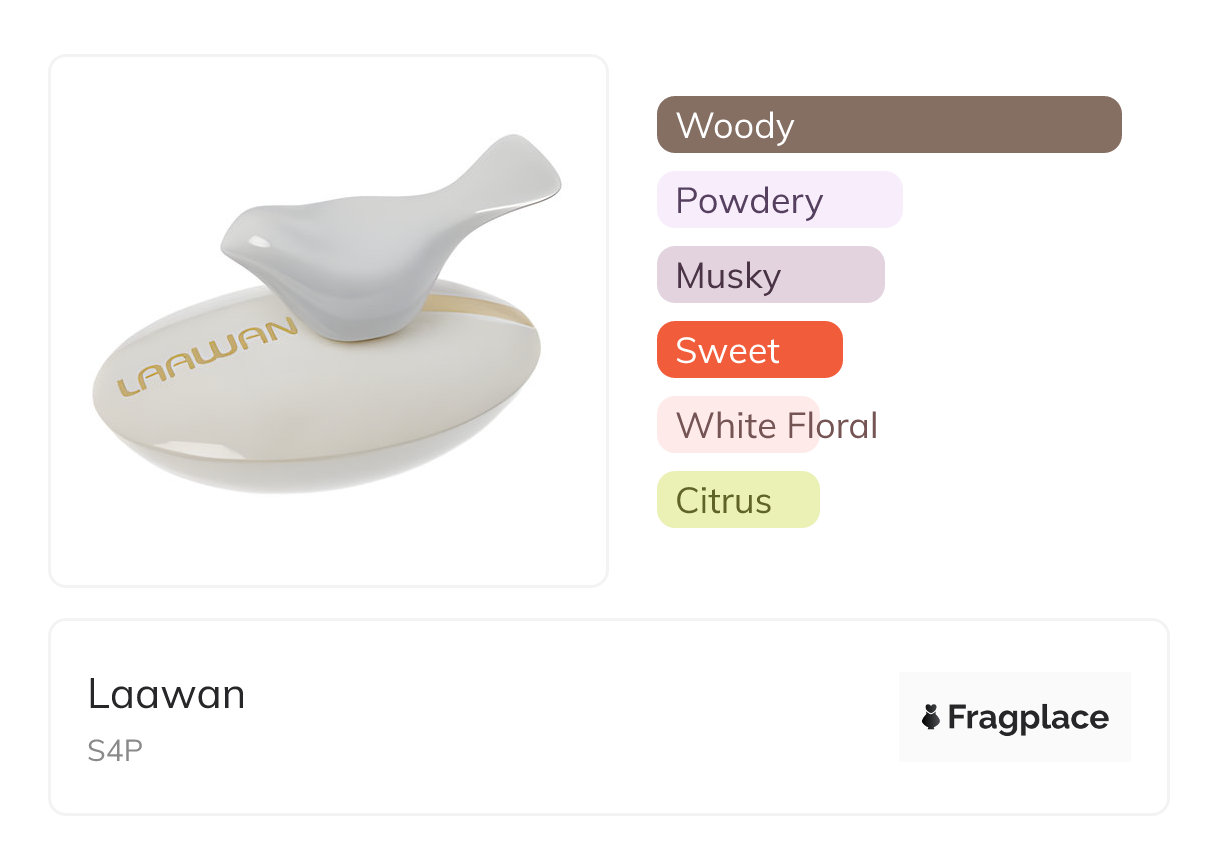The height and width of the screenshot is (864, 1218).
Task: Click the Fragplace brand name text
Action: [1027, 717]
